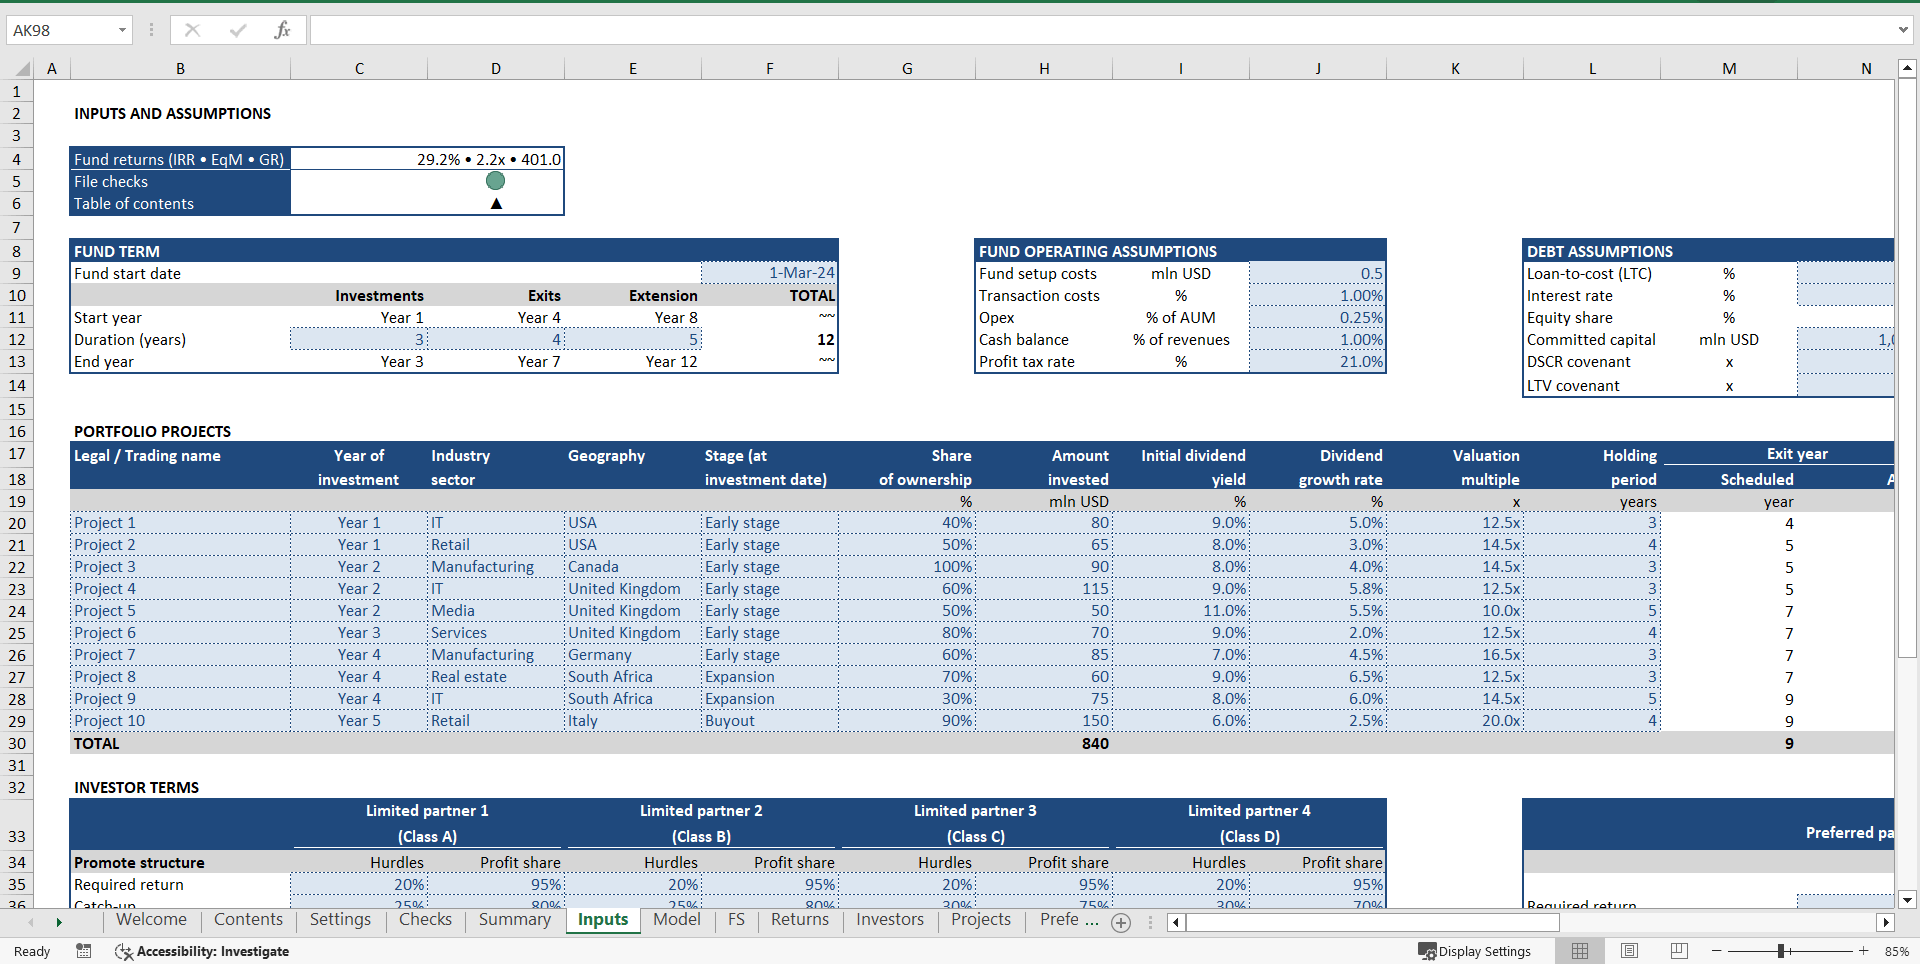This screenshot has height=966, width=1920.
Task: Switch to Page Break Preview icon
Action: (1679, 951)
